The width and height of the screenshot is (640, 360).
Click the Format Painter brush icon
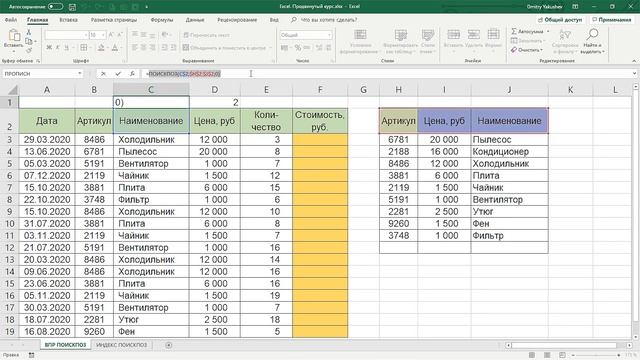[29, 50]
